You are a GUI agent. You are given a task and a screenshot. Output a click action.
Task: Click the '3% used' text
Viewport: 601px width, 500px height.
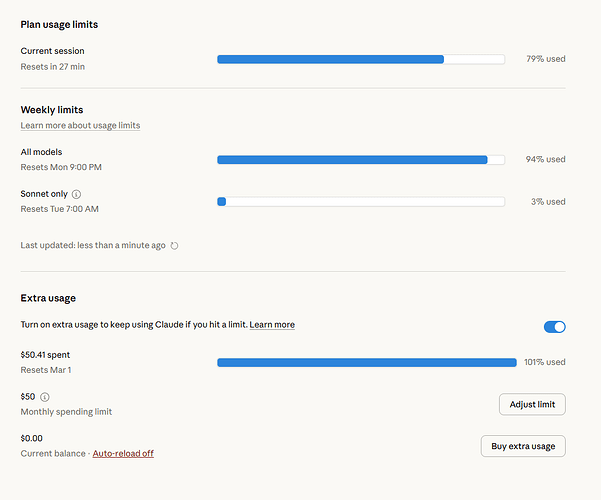[548, 201]
